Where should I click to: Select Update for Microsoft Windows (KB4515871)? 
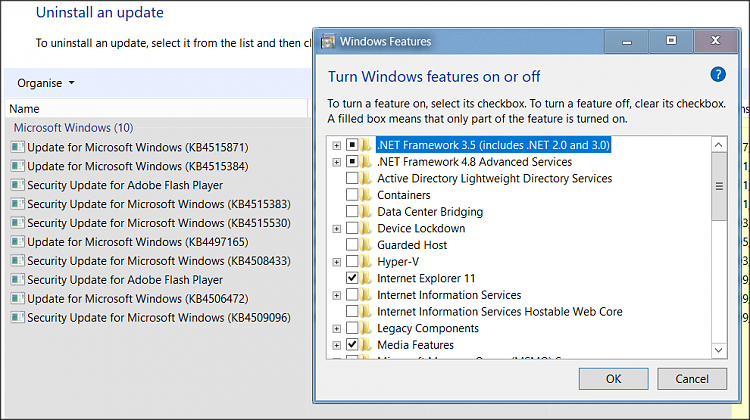pyautogui.click(x=138, y=147)
